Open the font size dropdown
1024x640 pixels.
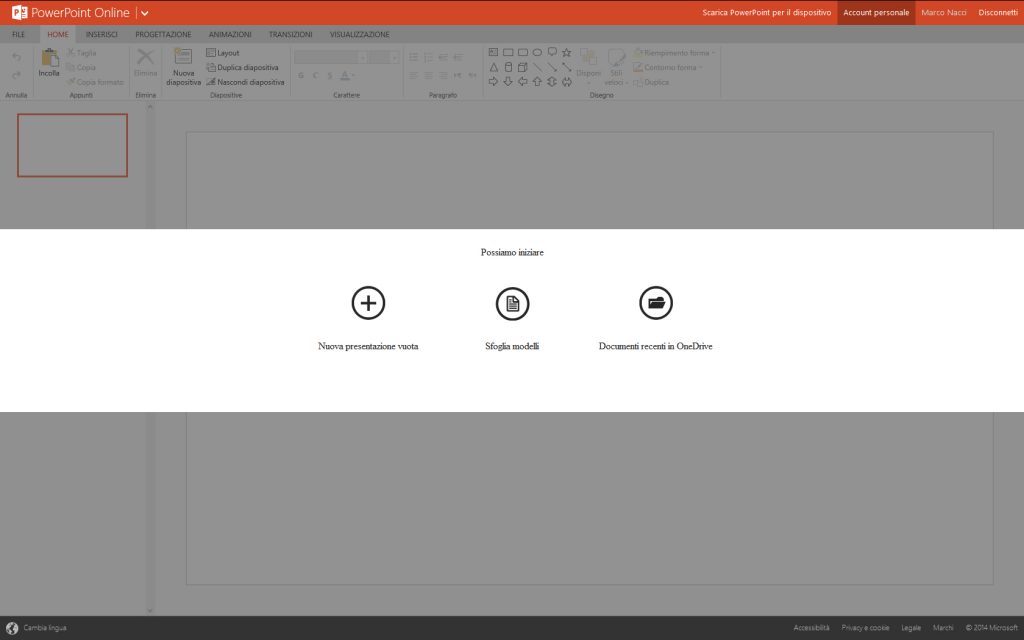click(395, 58)
